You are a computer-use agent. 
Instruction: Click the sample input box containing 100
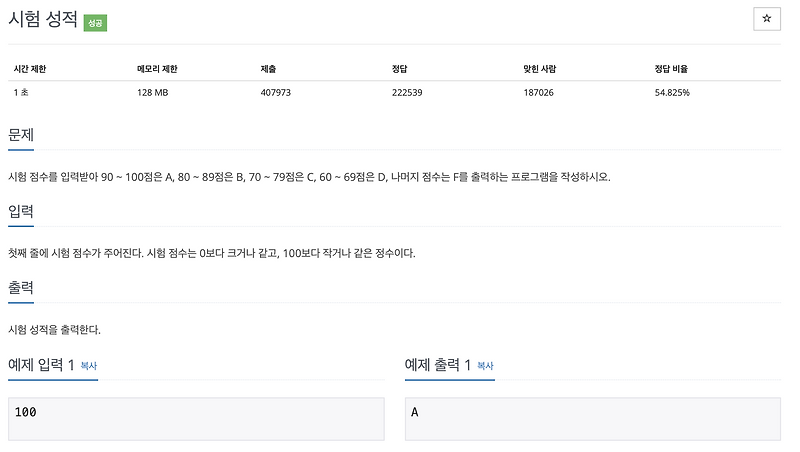tap(196, 419)
